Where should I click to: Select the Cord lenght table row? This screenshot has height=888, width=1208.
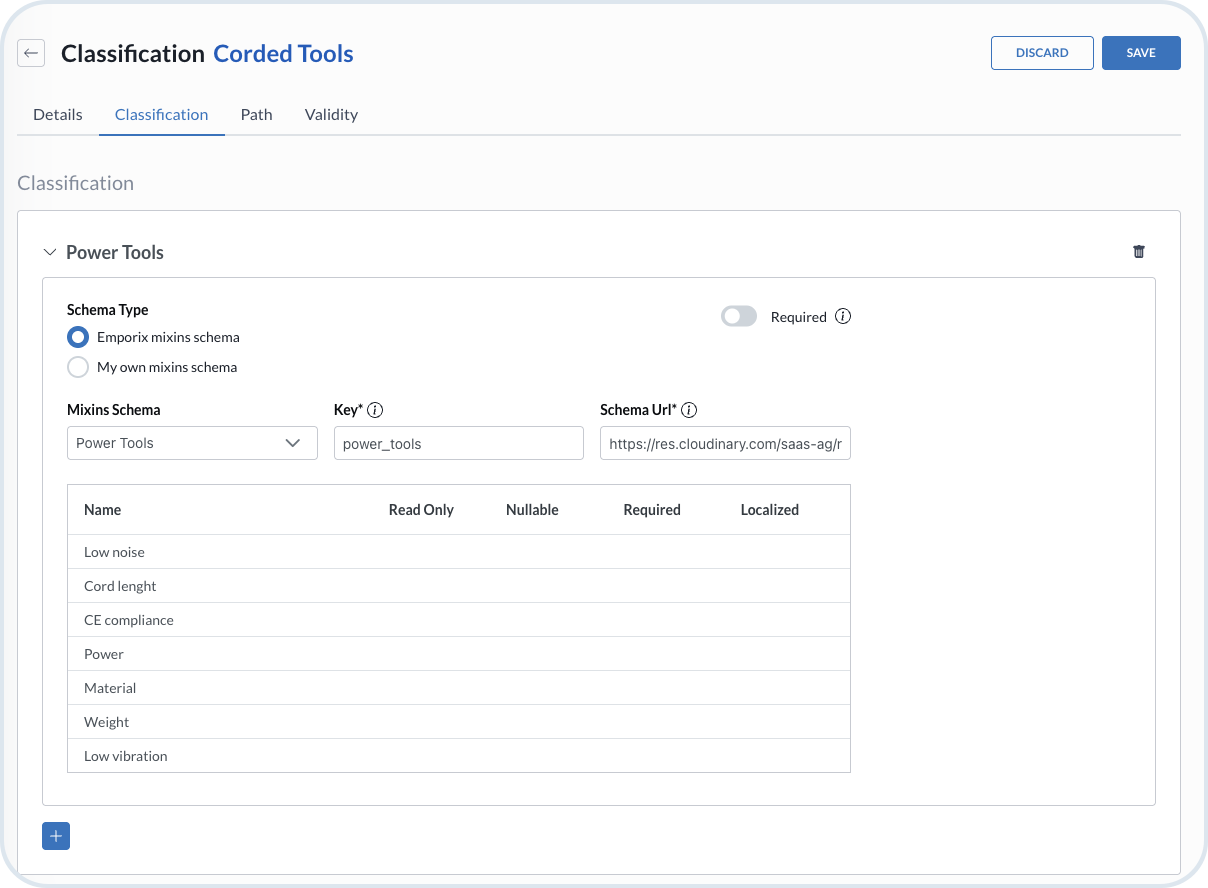(458, 586)
